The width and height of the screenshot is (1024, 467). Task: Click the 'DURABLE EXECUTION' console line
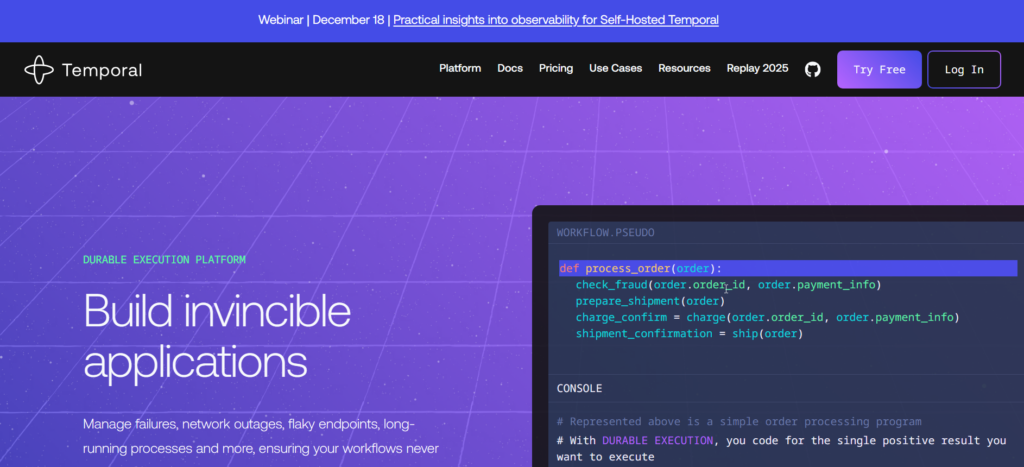781,449
